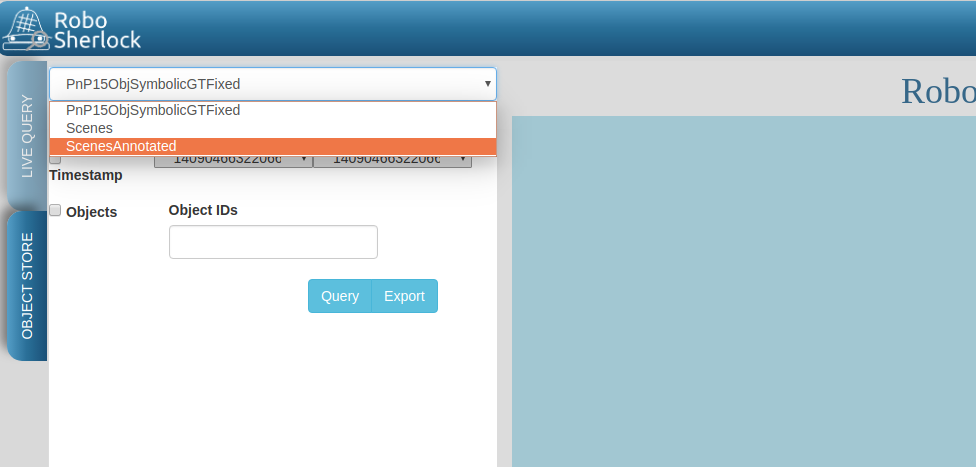Switch to the OBJECT STORE side tab
This screenshot has width=976, height=467.
tap(27, 286)
